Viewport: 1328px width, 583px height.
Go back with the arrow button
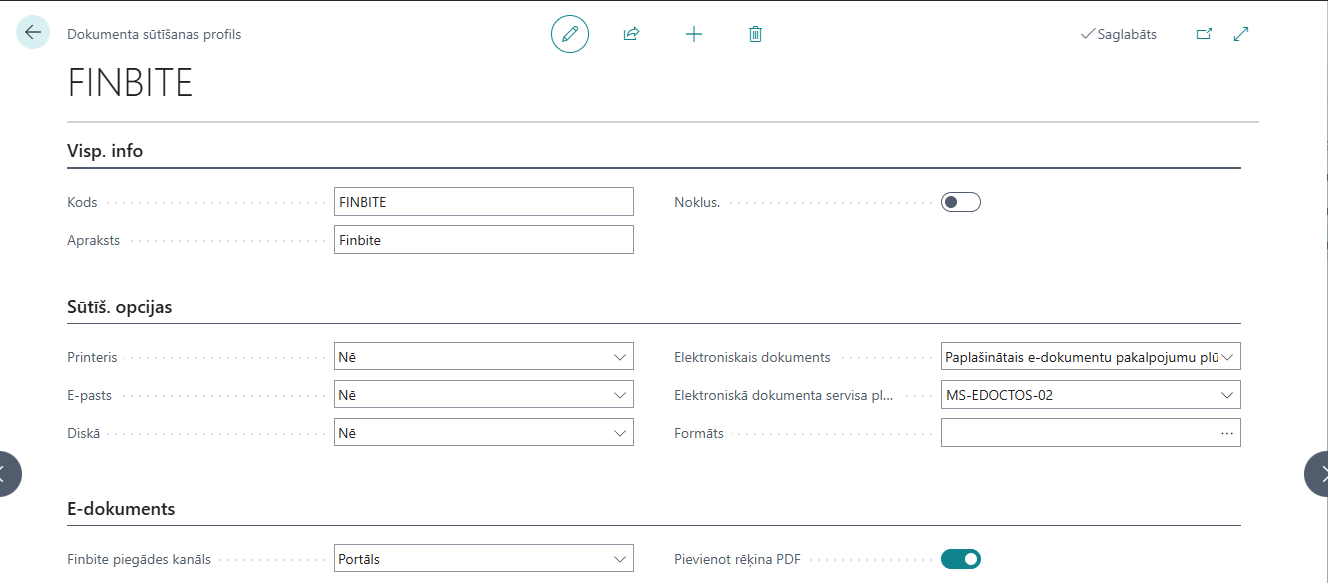point(33,33)
